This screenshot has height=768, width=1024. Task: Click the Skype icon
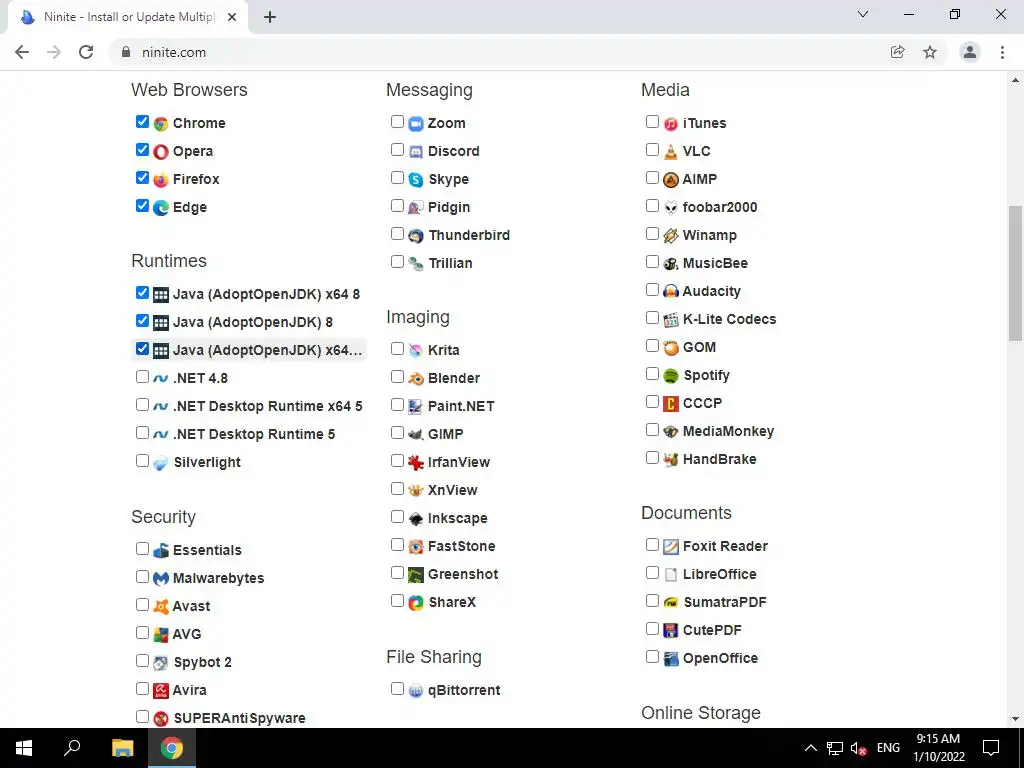pos(416,180)
